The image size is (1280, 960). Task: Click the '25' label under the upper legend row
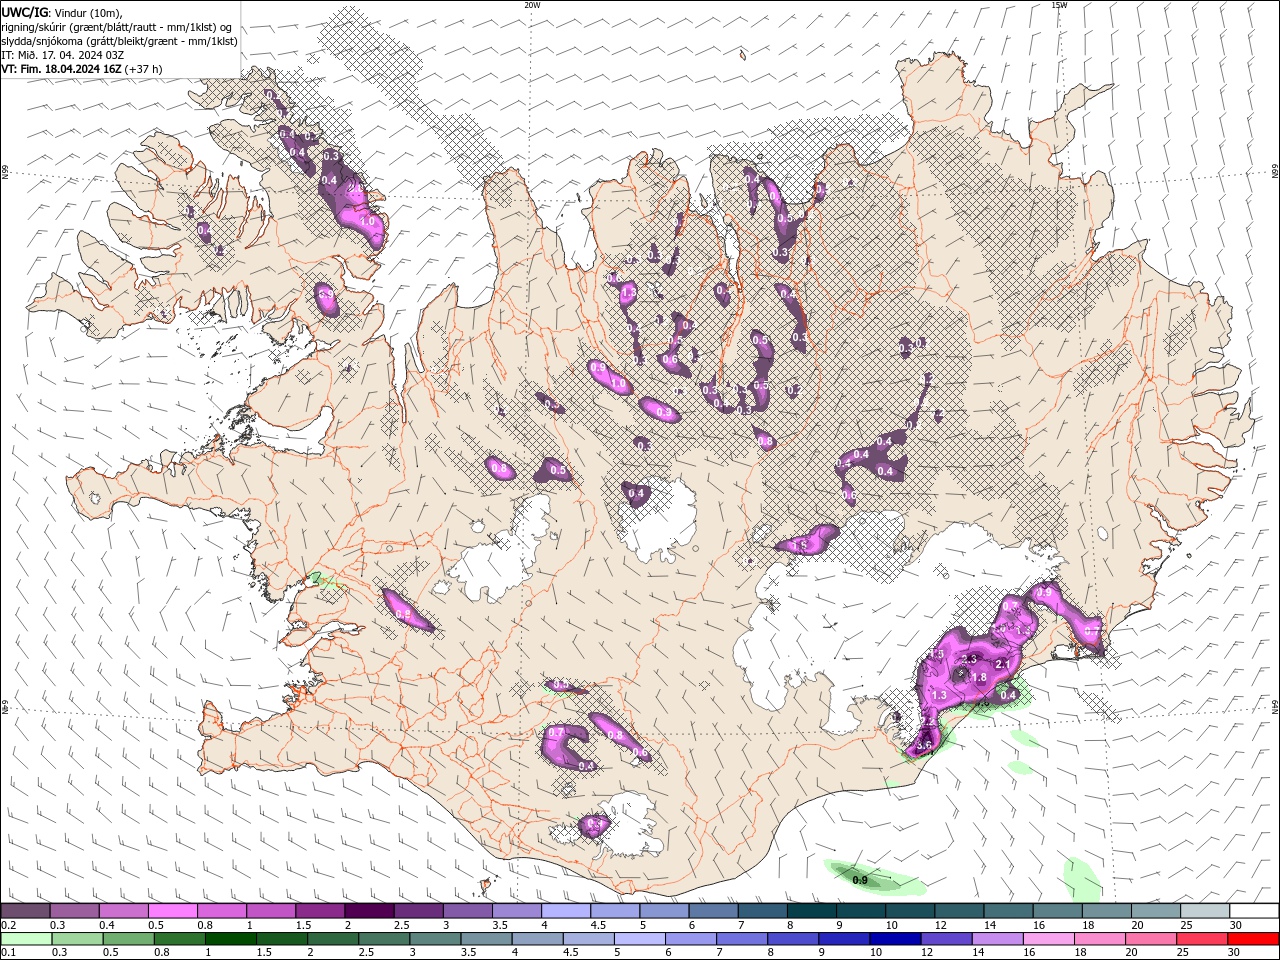click(x=1187, y=925)
